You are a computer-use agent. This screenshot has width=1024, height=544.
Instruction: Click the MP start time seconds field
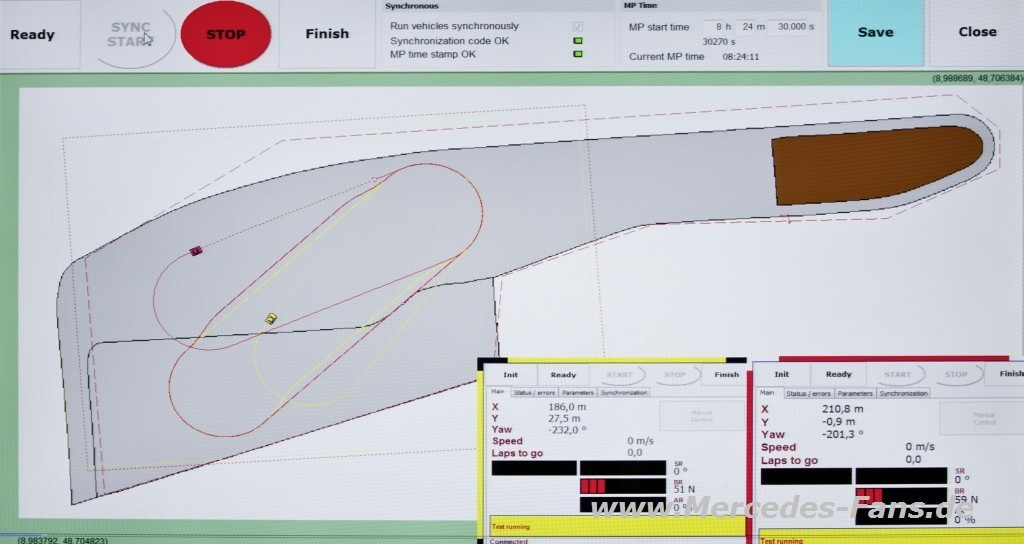[x=793, y=27]
